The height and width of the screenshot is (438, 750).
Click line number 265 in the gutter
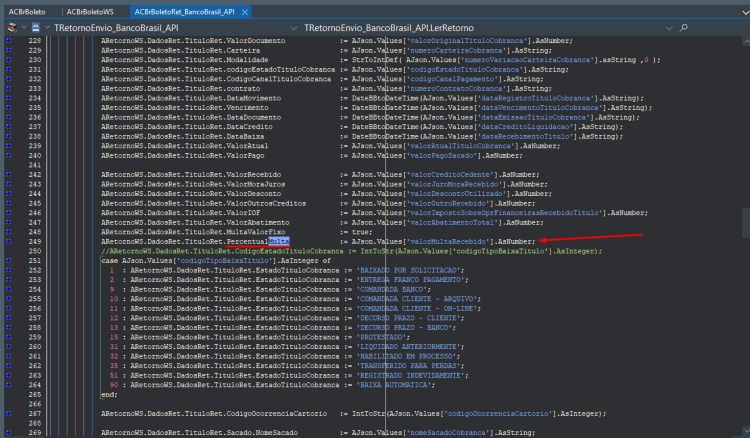click(35, 394)
